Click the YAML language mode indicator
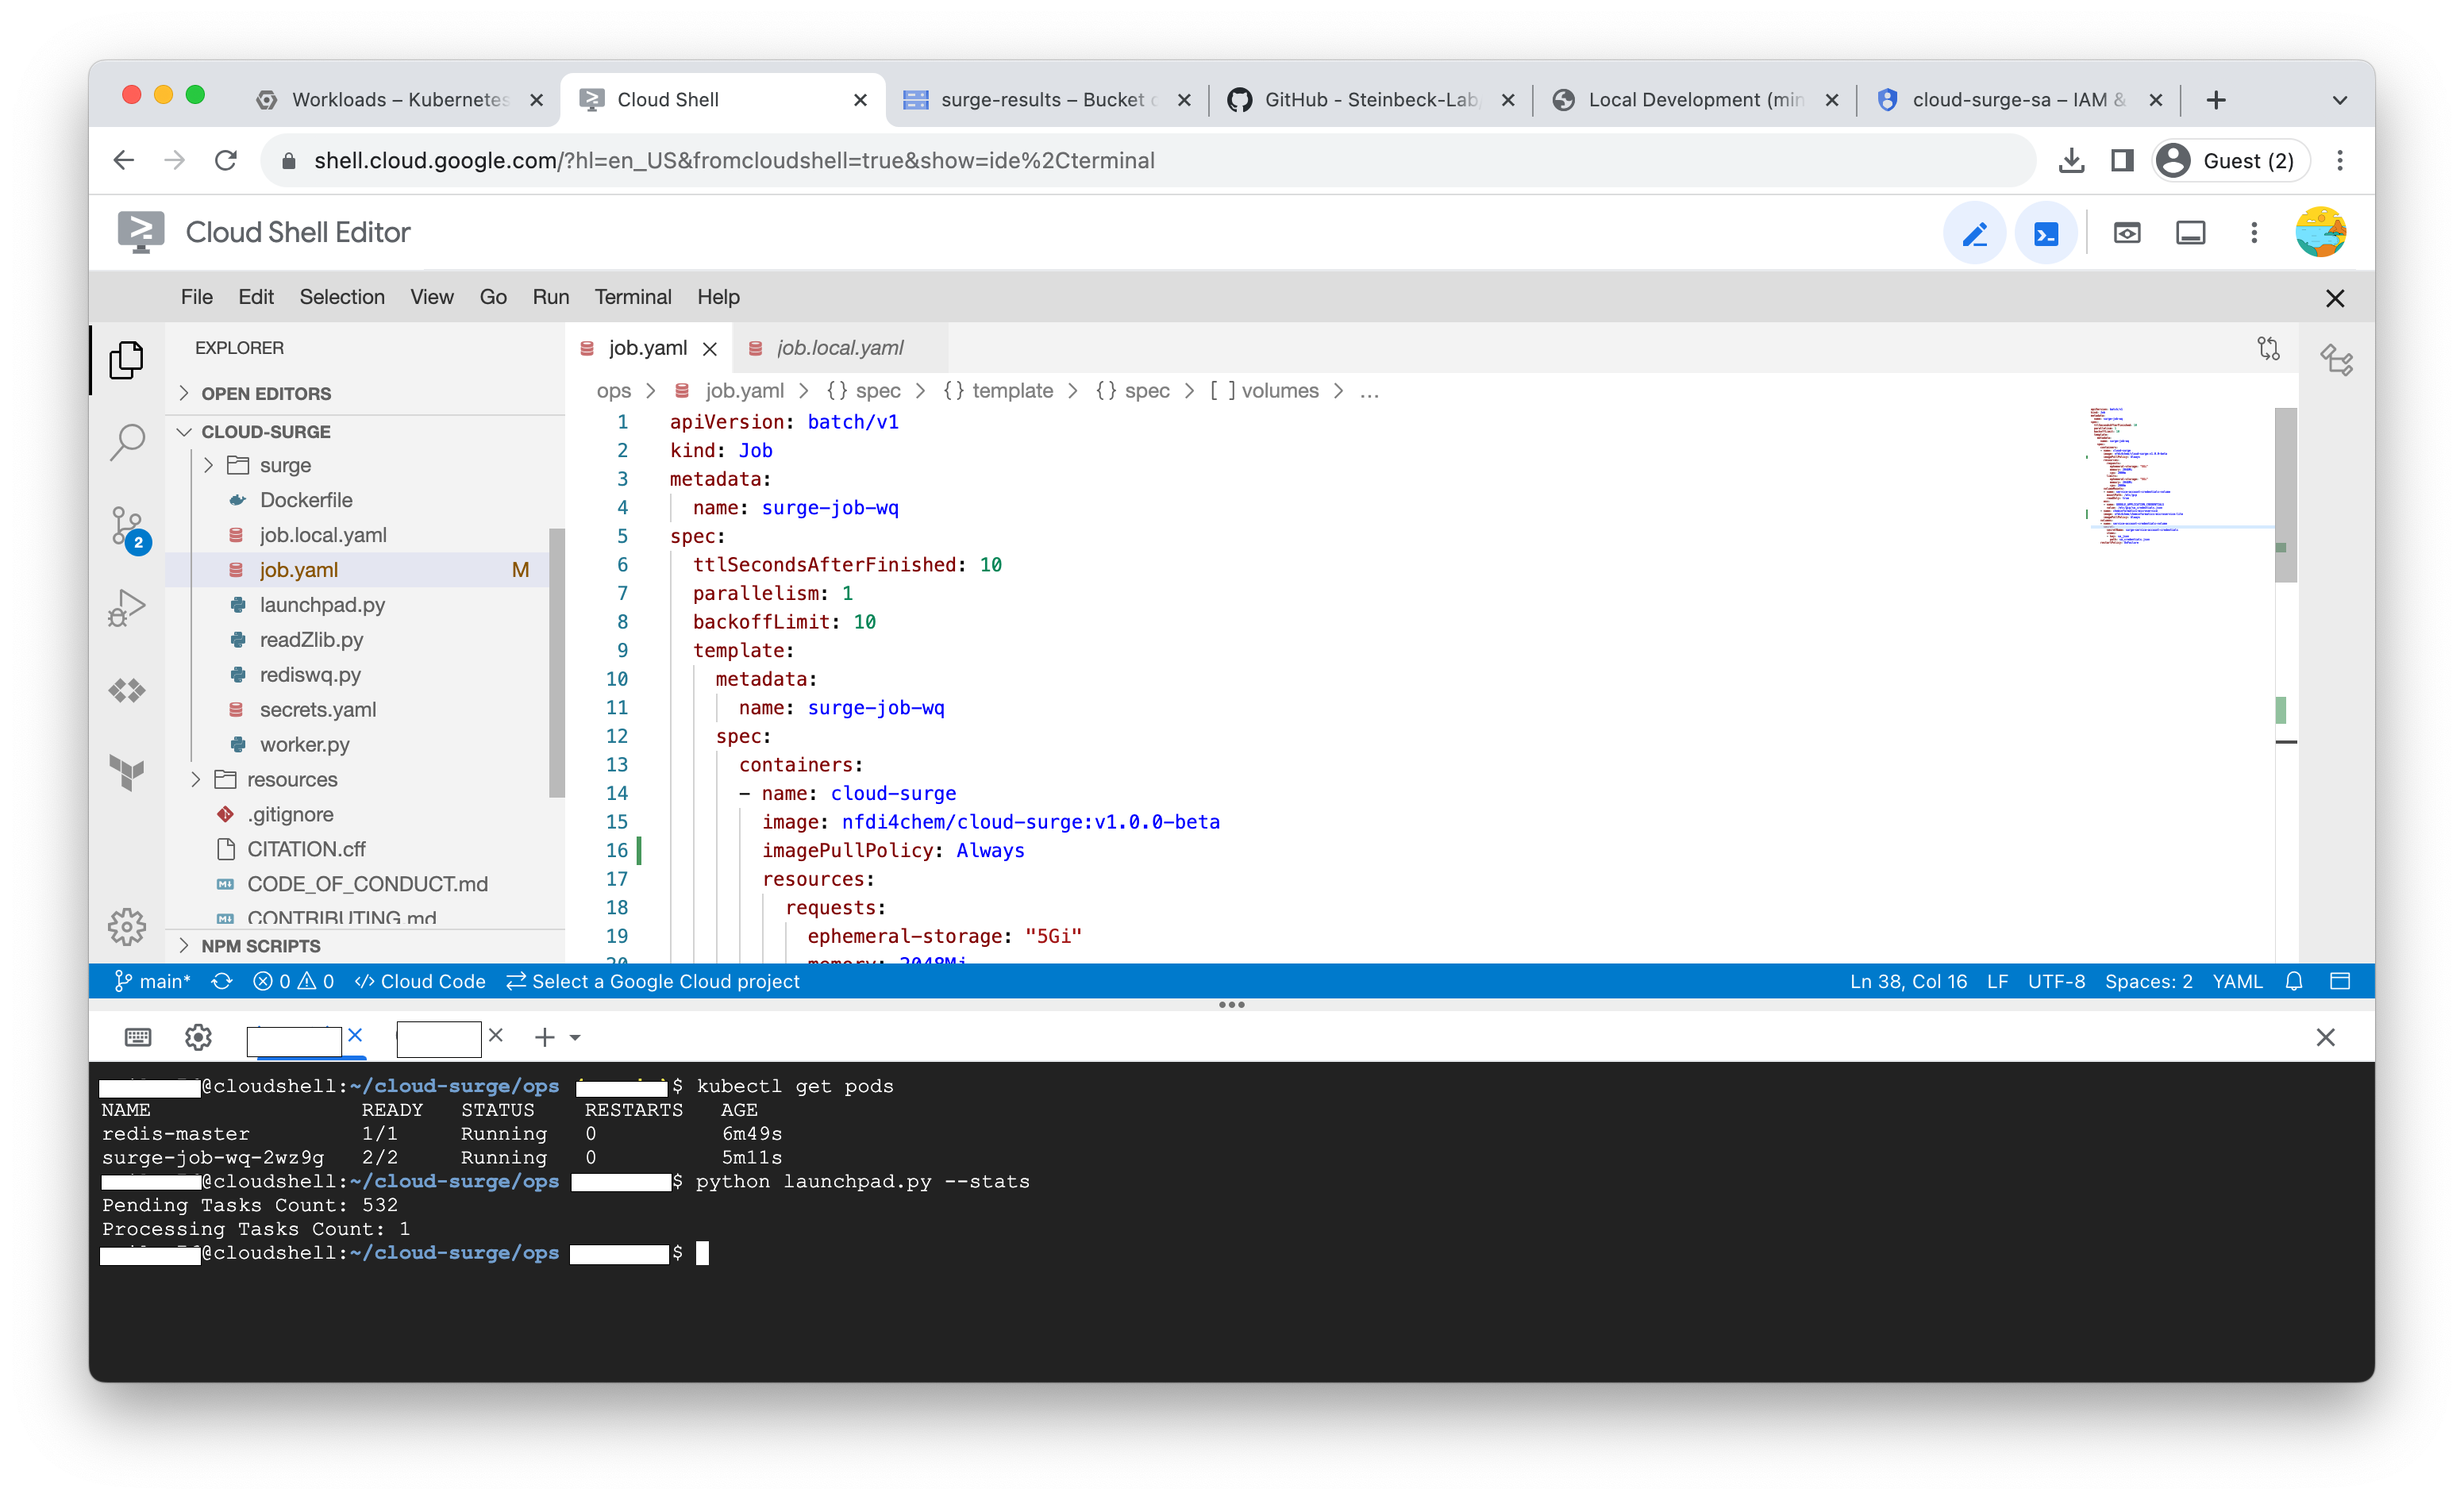Viewport: 2464px width, 1500px height. click(2236, 981)
